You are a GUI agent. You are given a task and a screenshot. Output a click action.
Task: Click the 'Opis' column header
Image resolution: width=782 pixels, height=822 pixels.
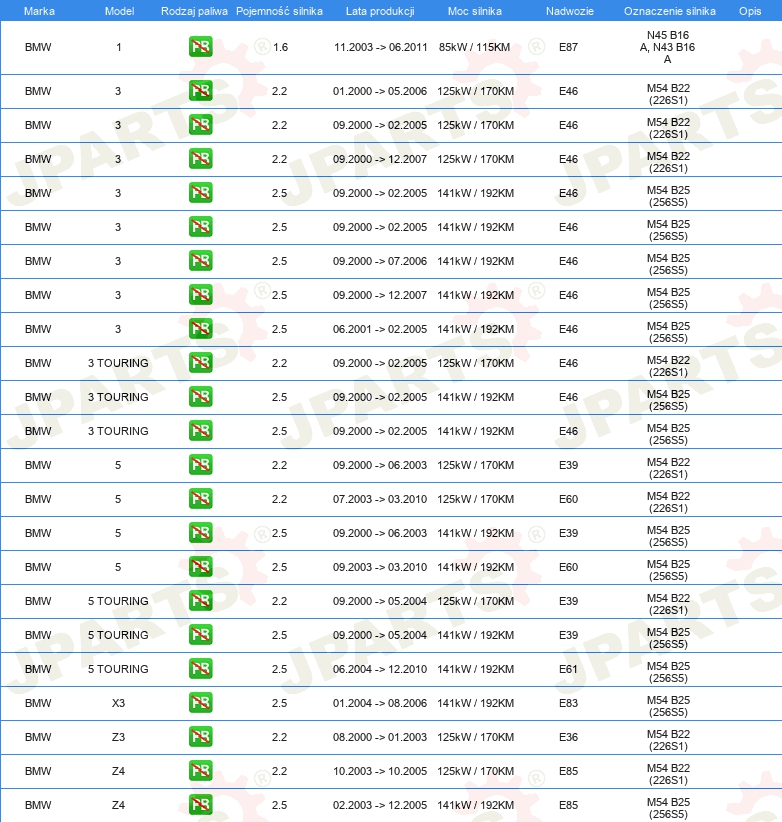(x=750, y=11)
